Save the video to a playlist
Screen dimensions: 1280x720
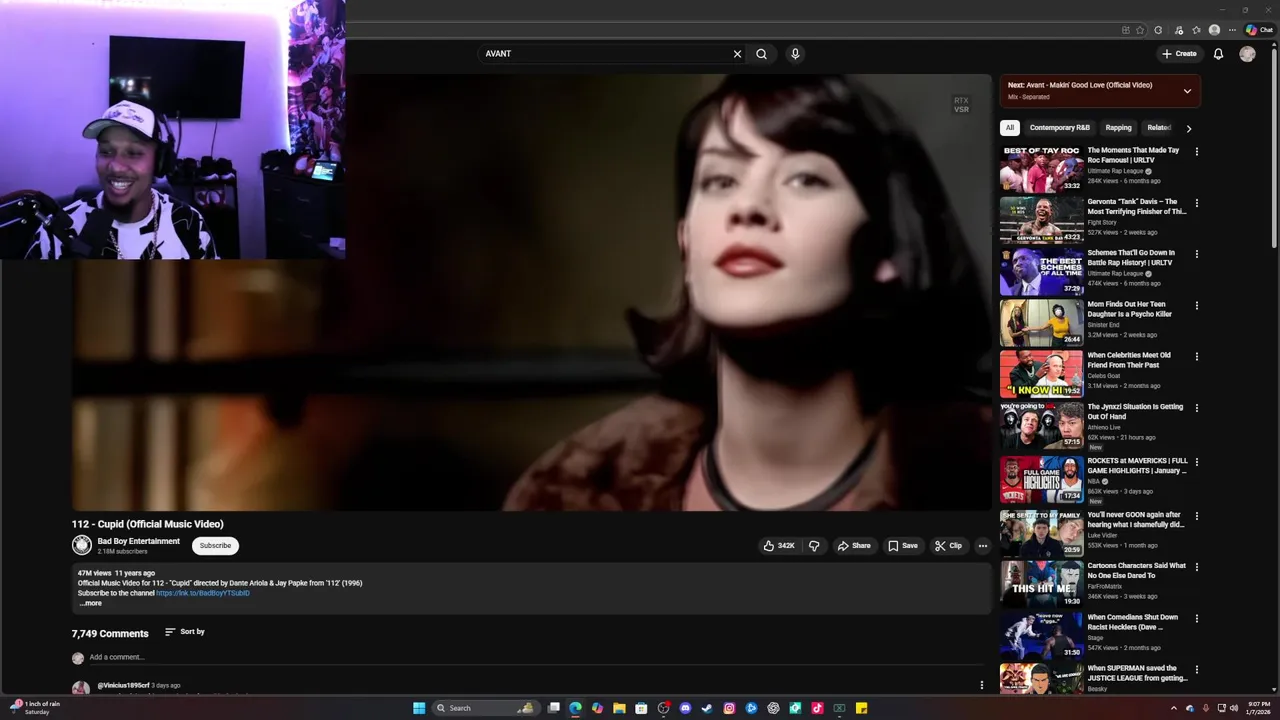[x=903, y=546]
